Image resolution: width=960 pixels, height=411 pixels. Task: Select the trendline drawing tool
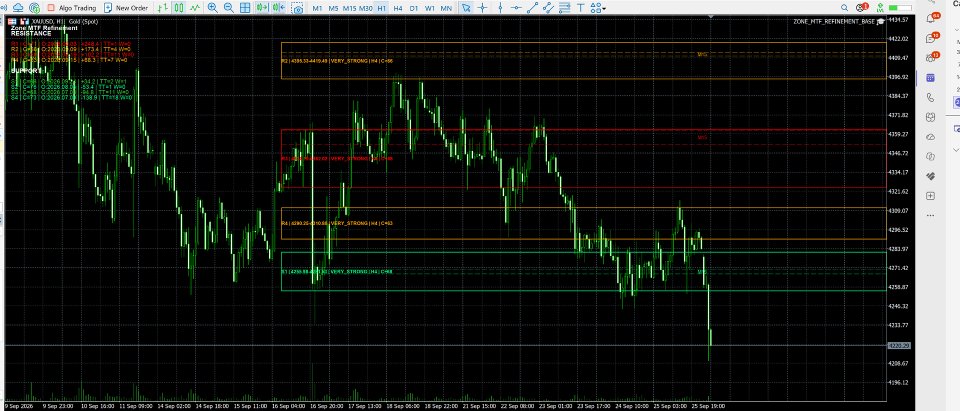pyautogui.click(x=533, y=8)
